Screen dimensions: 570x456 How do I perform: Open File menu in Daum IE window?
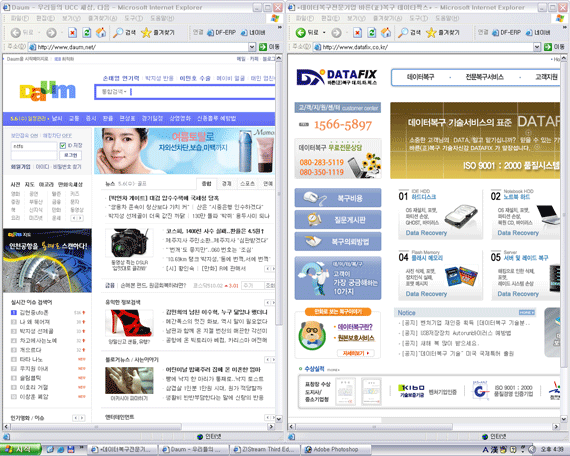point(20,18)
